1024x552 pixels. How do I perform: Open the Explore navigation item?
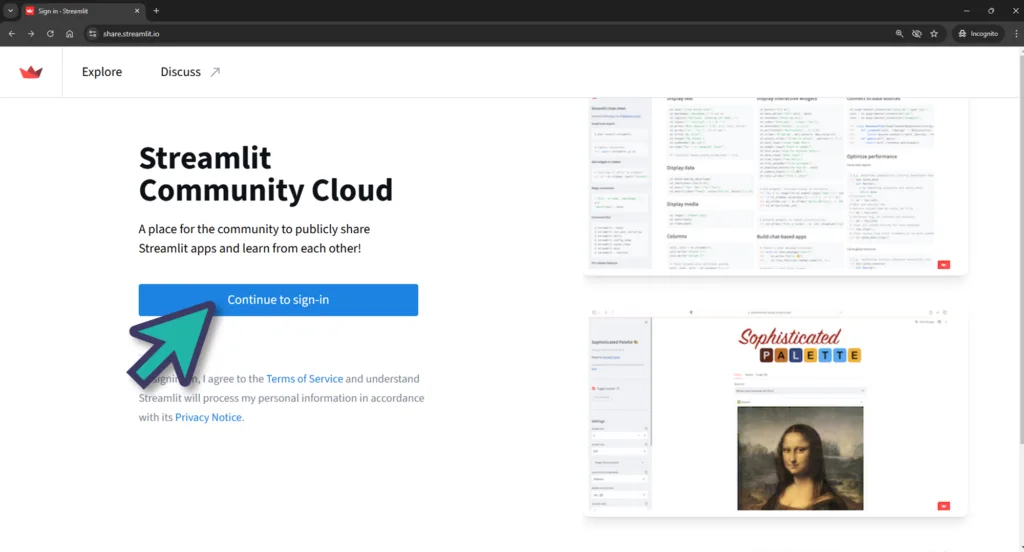click(x=102, y=72)
